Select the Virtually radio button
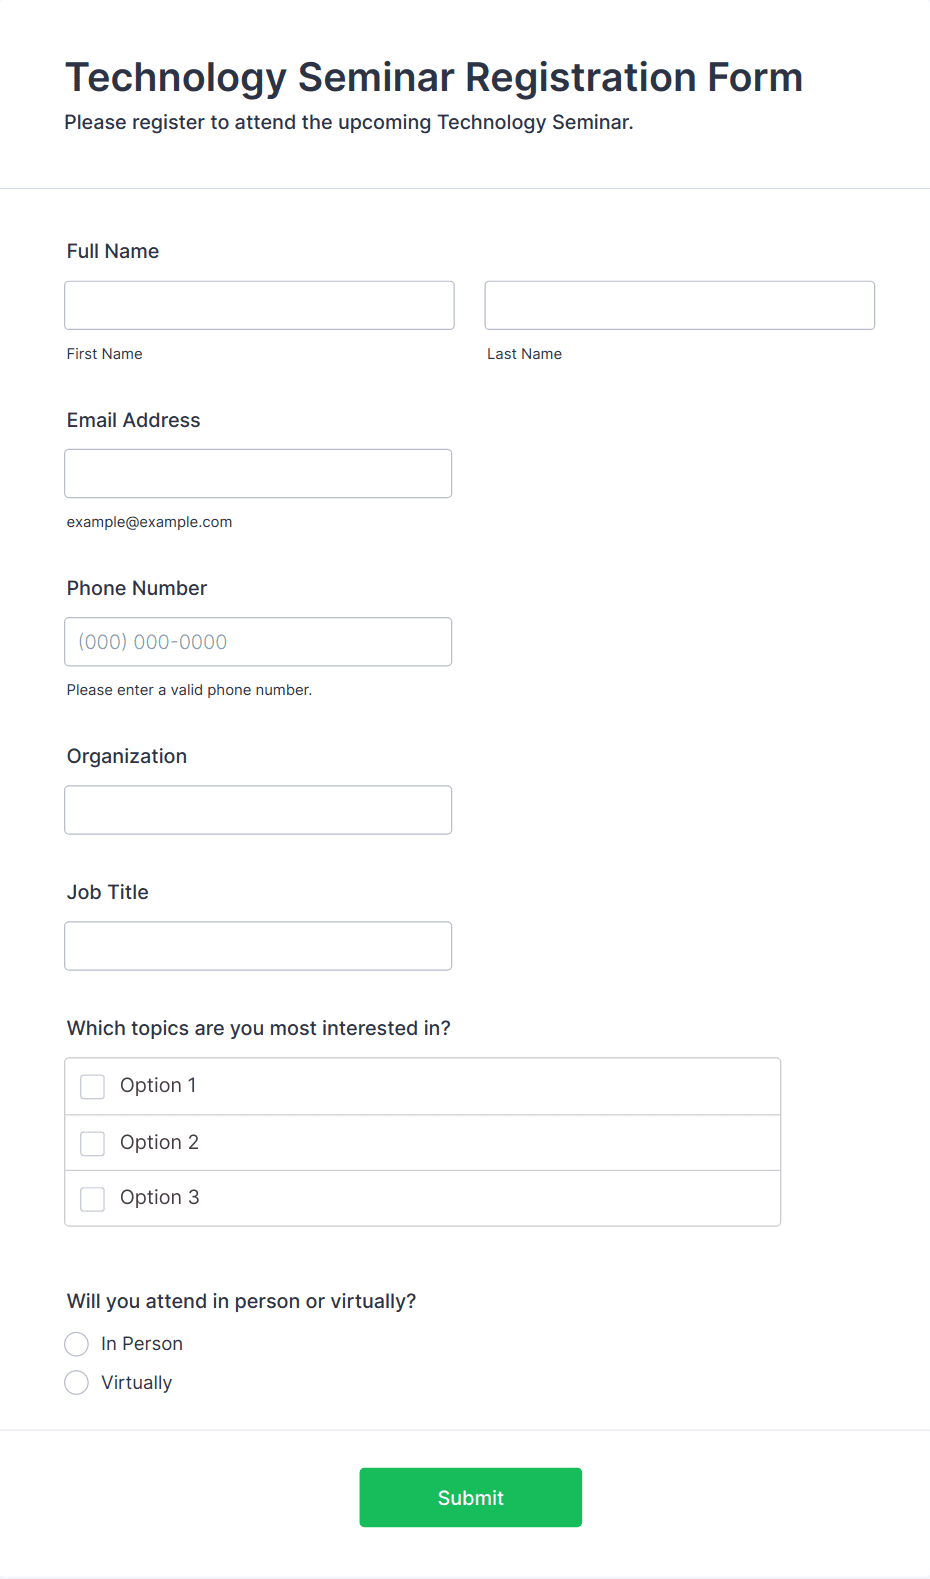930x1579 pixels. pyautogui.click(x=76, y=1383)
